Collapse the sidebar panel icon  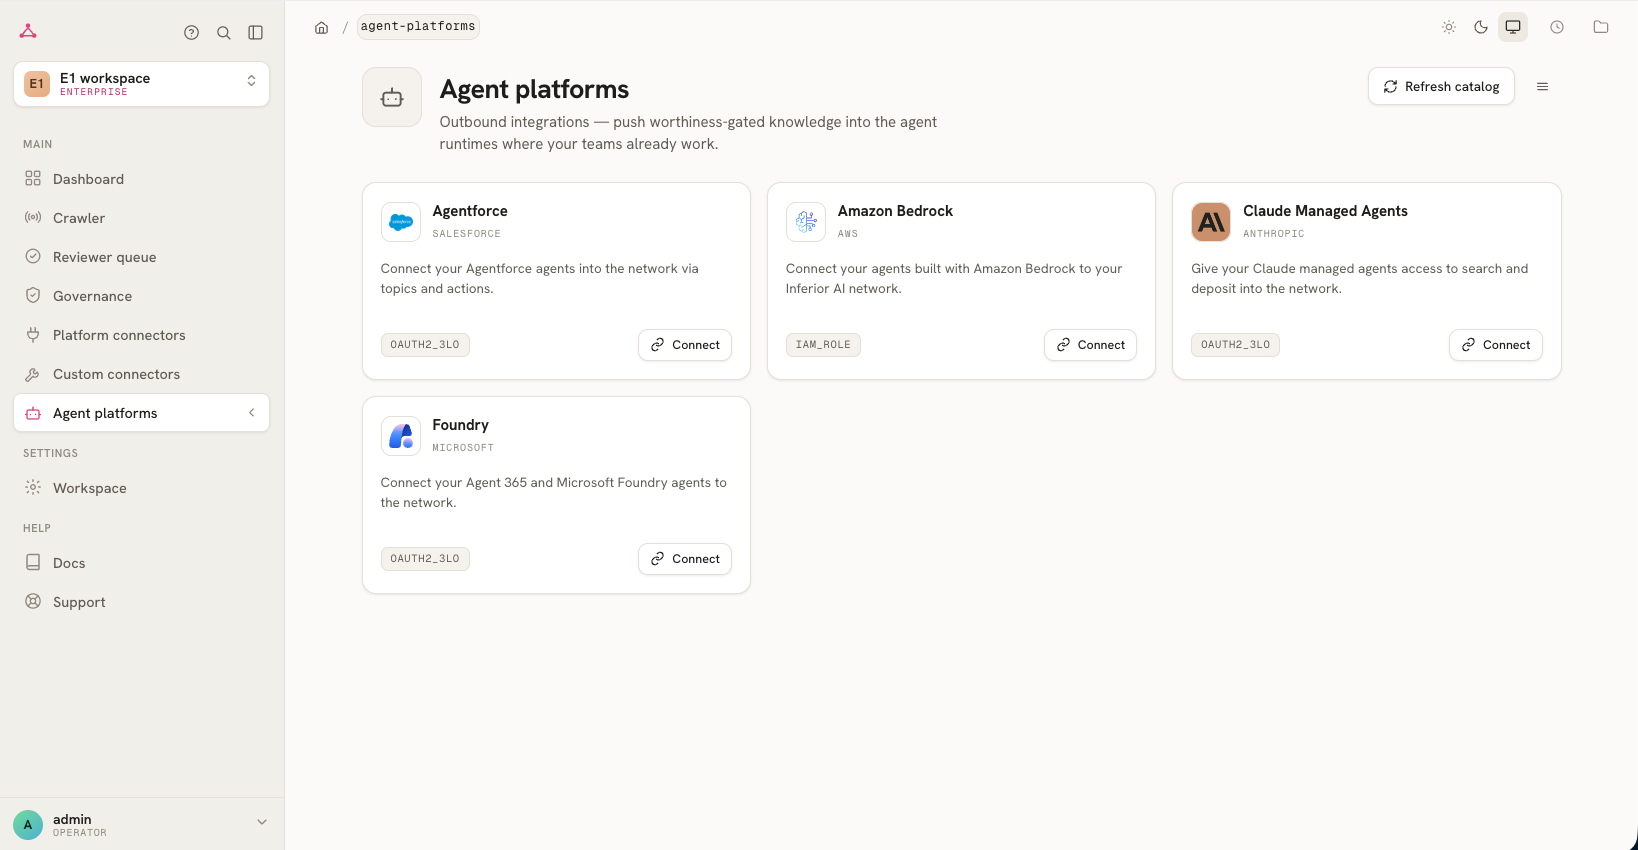point(256,33)
